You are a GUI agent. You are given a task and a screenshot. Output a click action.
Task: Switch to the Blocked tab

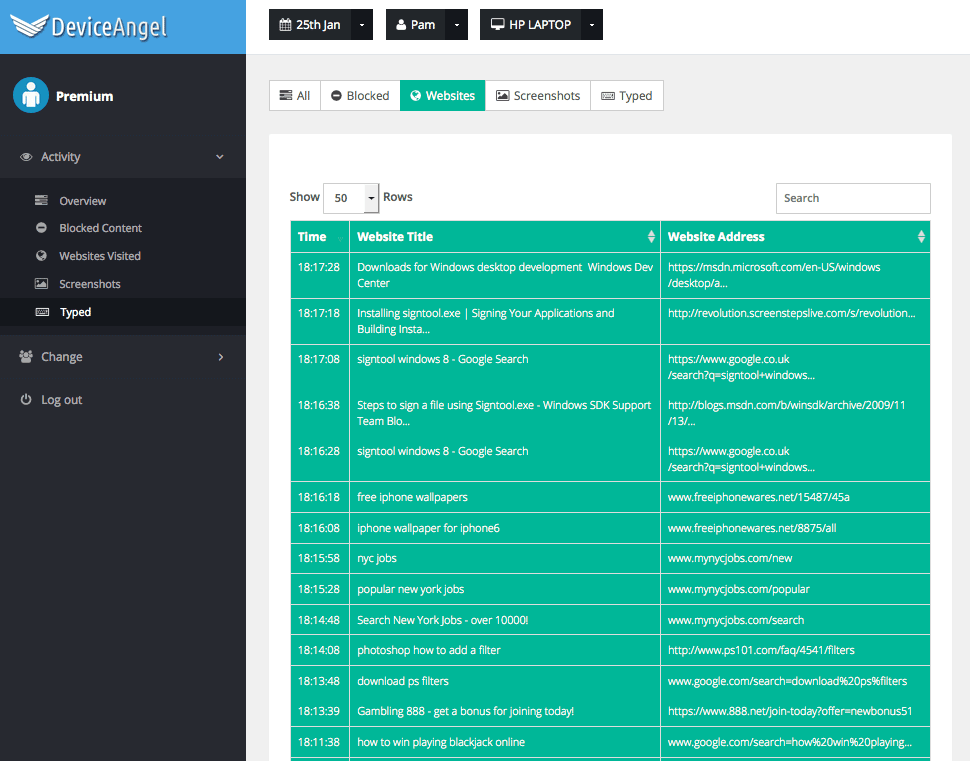tap(360, 95)
